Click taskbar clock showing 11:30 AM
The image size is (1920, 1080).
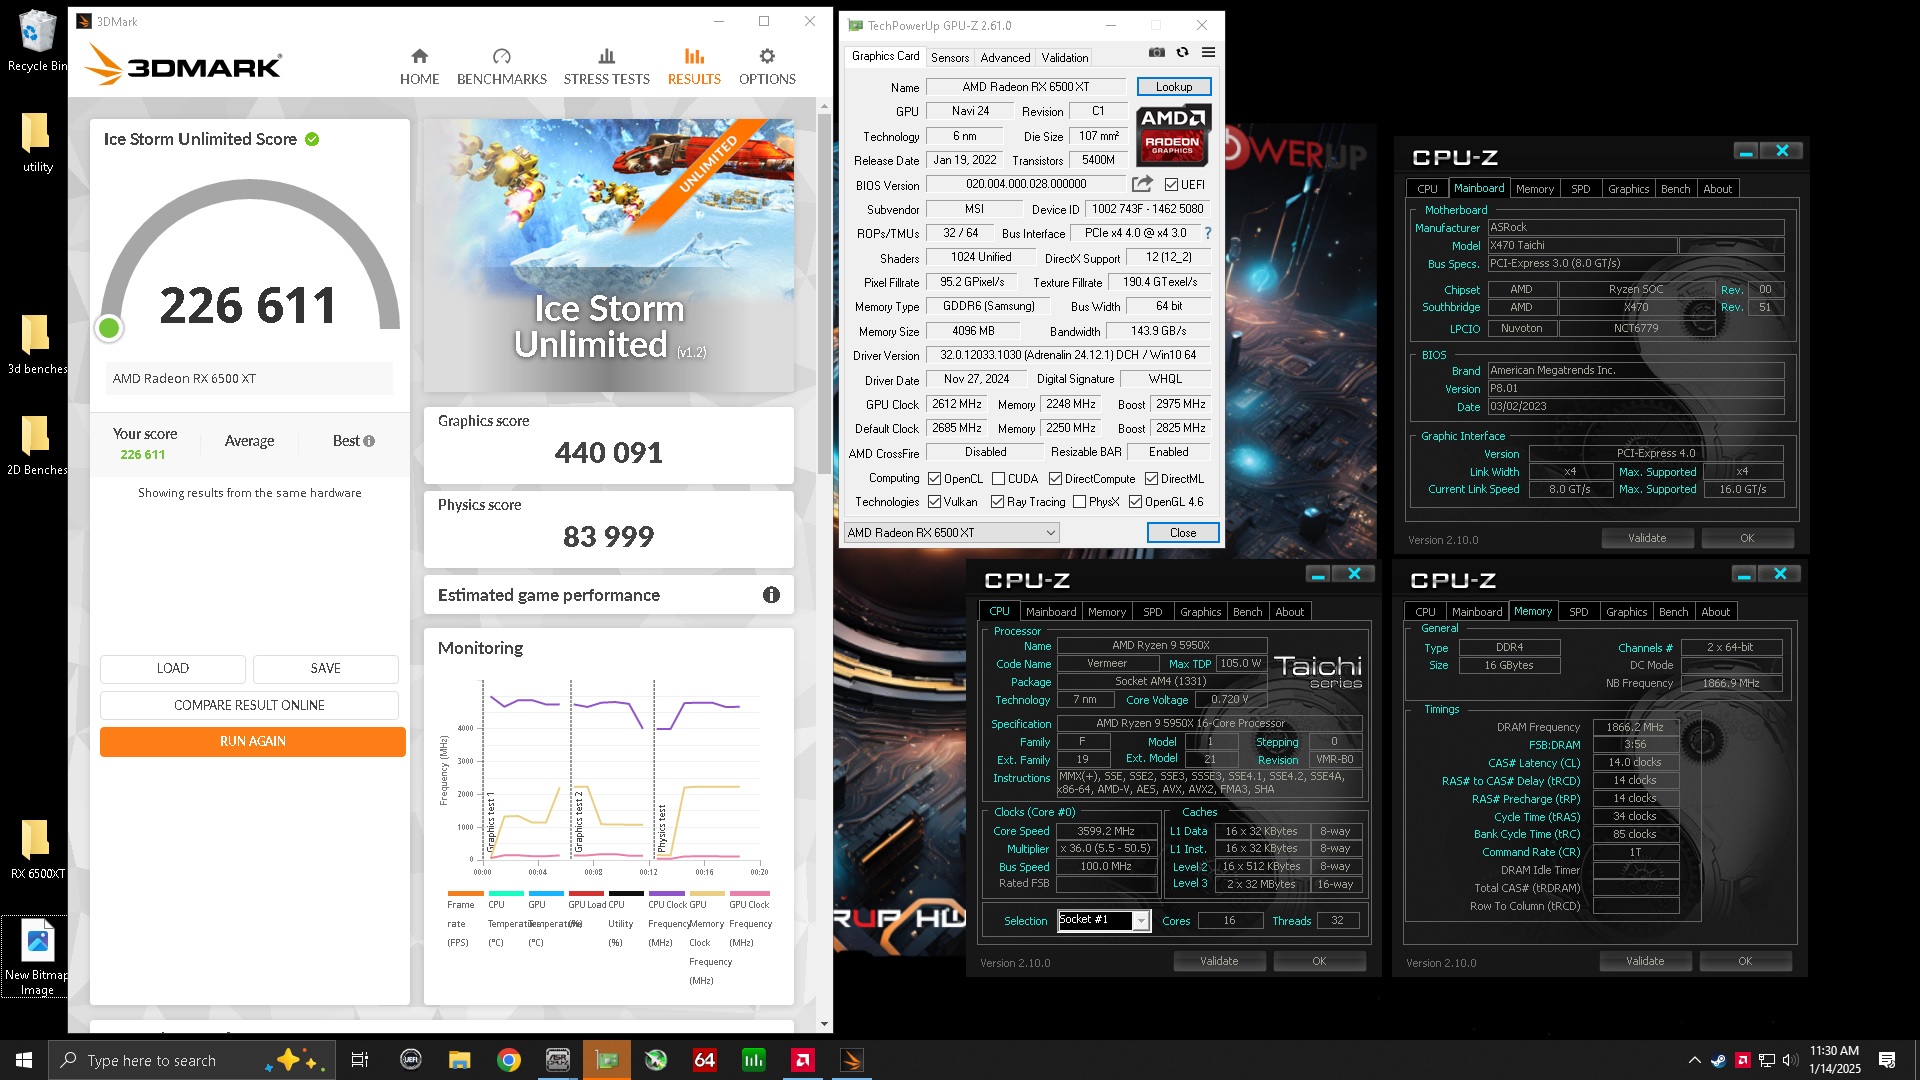point(1834,1060)
